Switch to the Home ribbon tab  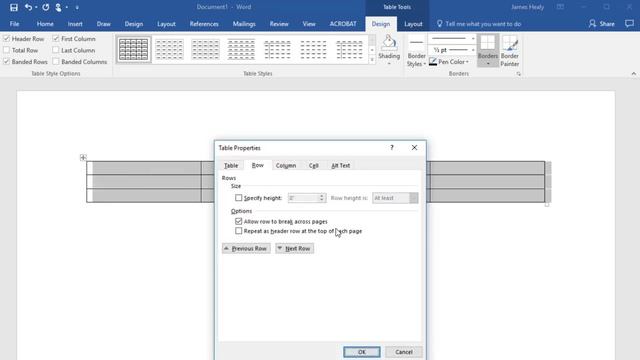pyautogui.click(x=45, y=24)
